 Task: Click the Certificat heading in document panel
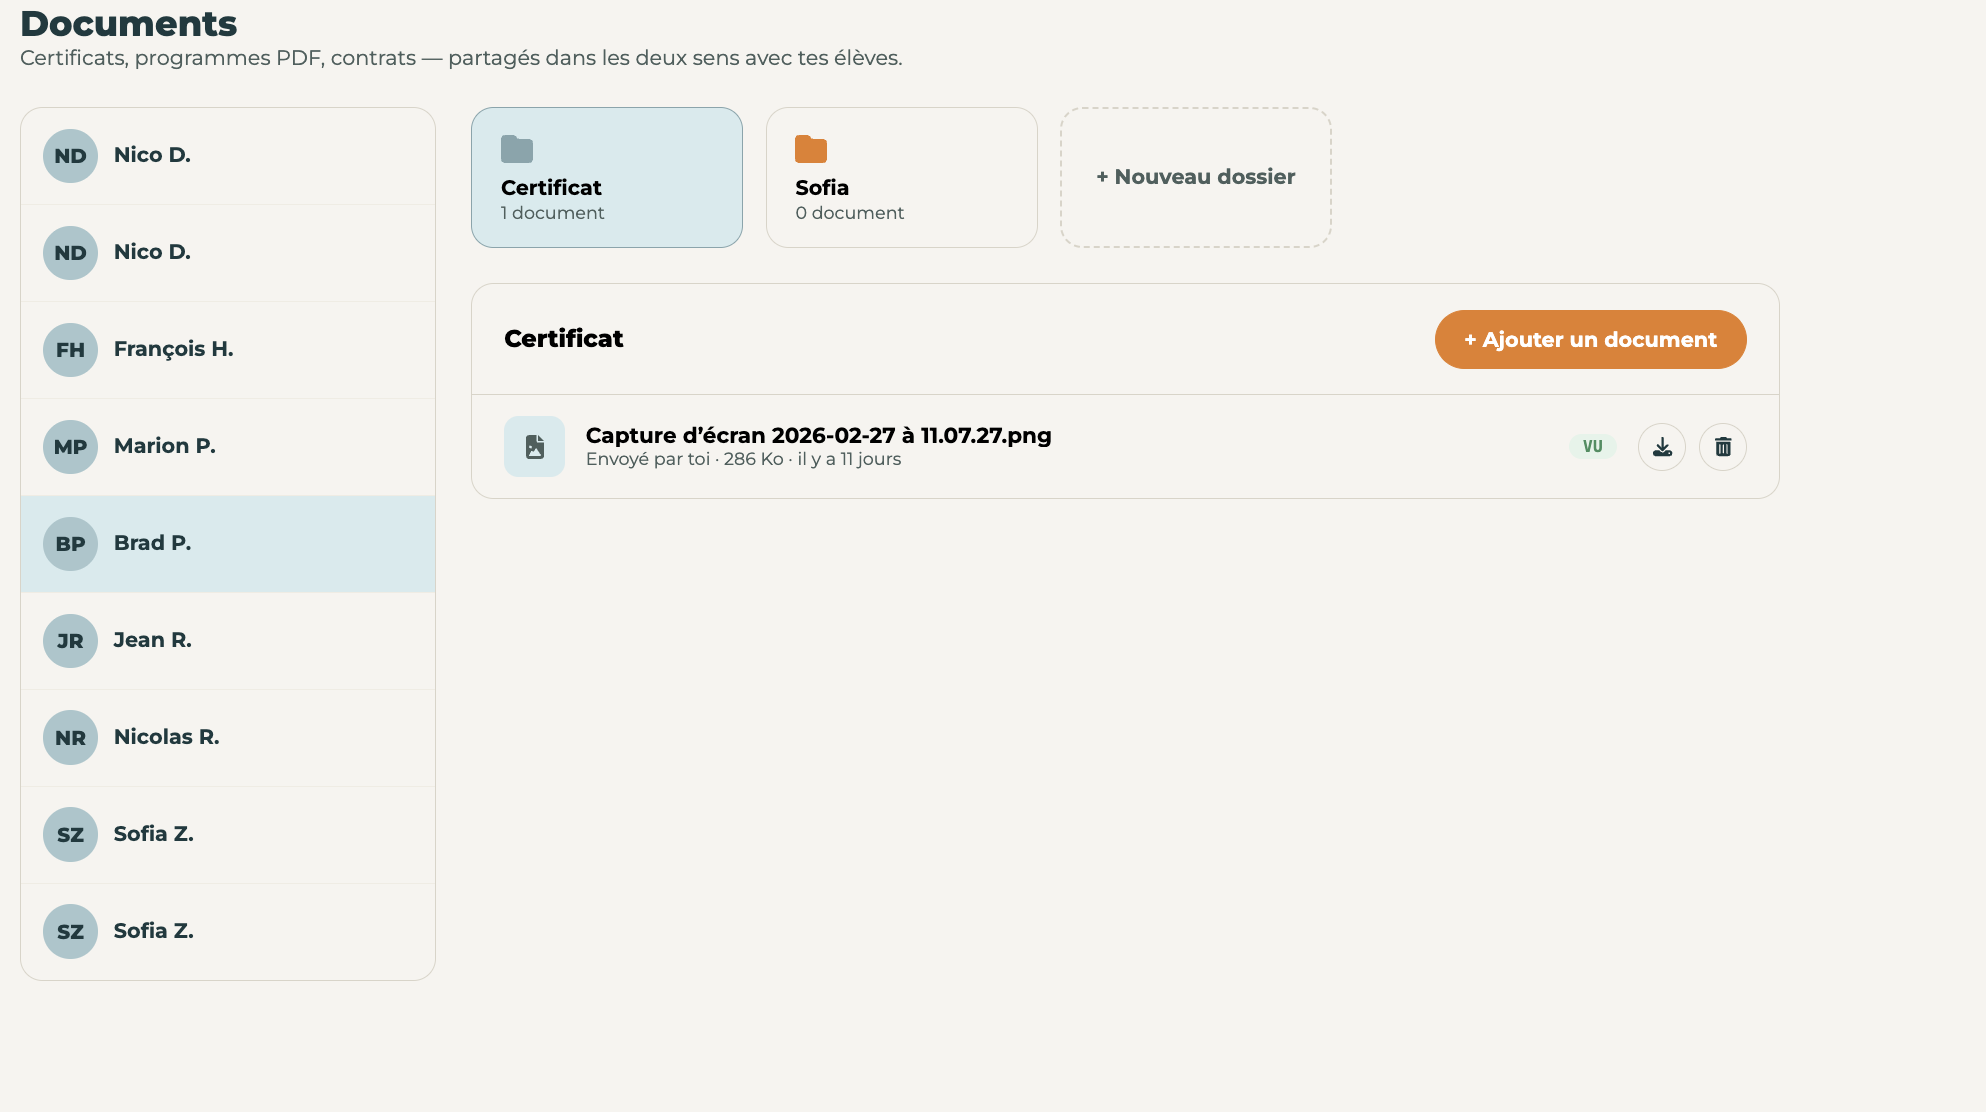[564, 339]
